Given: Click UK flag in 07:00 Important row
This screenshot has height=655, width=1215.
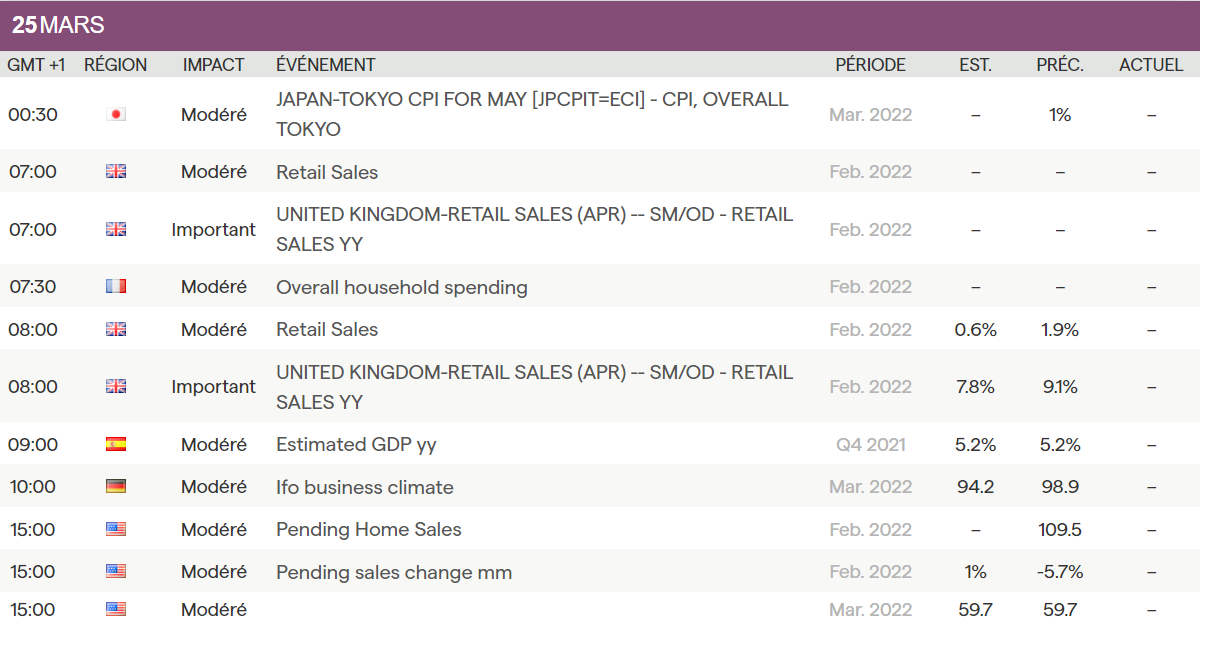Looking at the screenshot, I should point(116,229).
